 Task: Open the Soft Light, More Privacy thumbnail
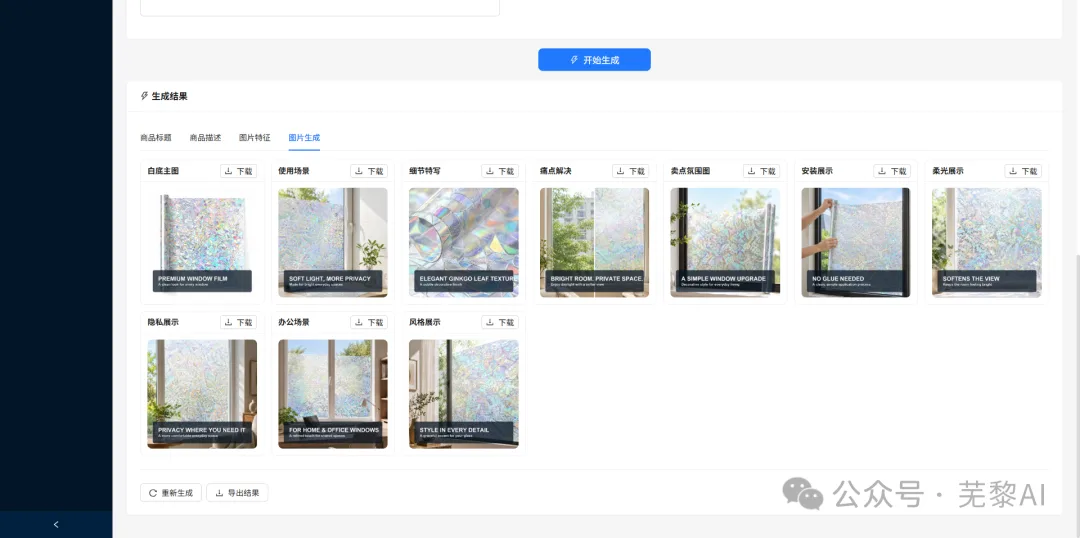pyautogui.click(x=333, y=242)
